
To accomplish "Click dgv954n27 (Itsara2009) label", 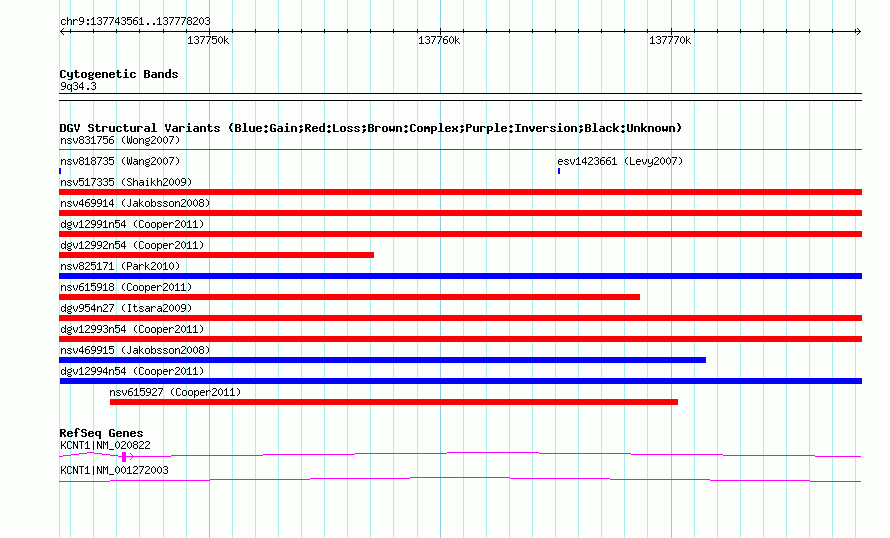I will click(126, 308).
